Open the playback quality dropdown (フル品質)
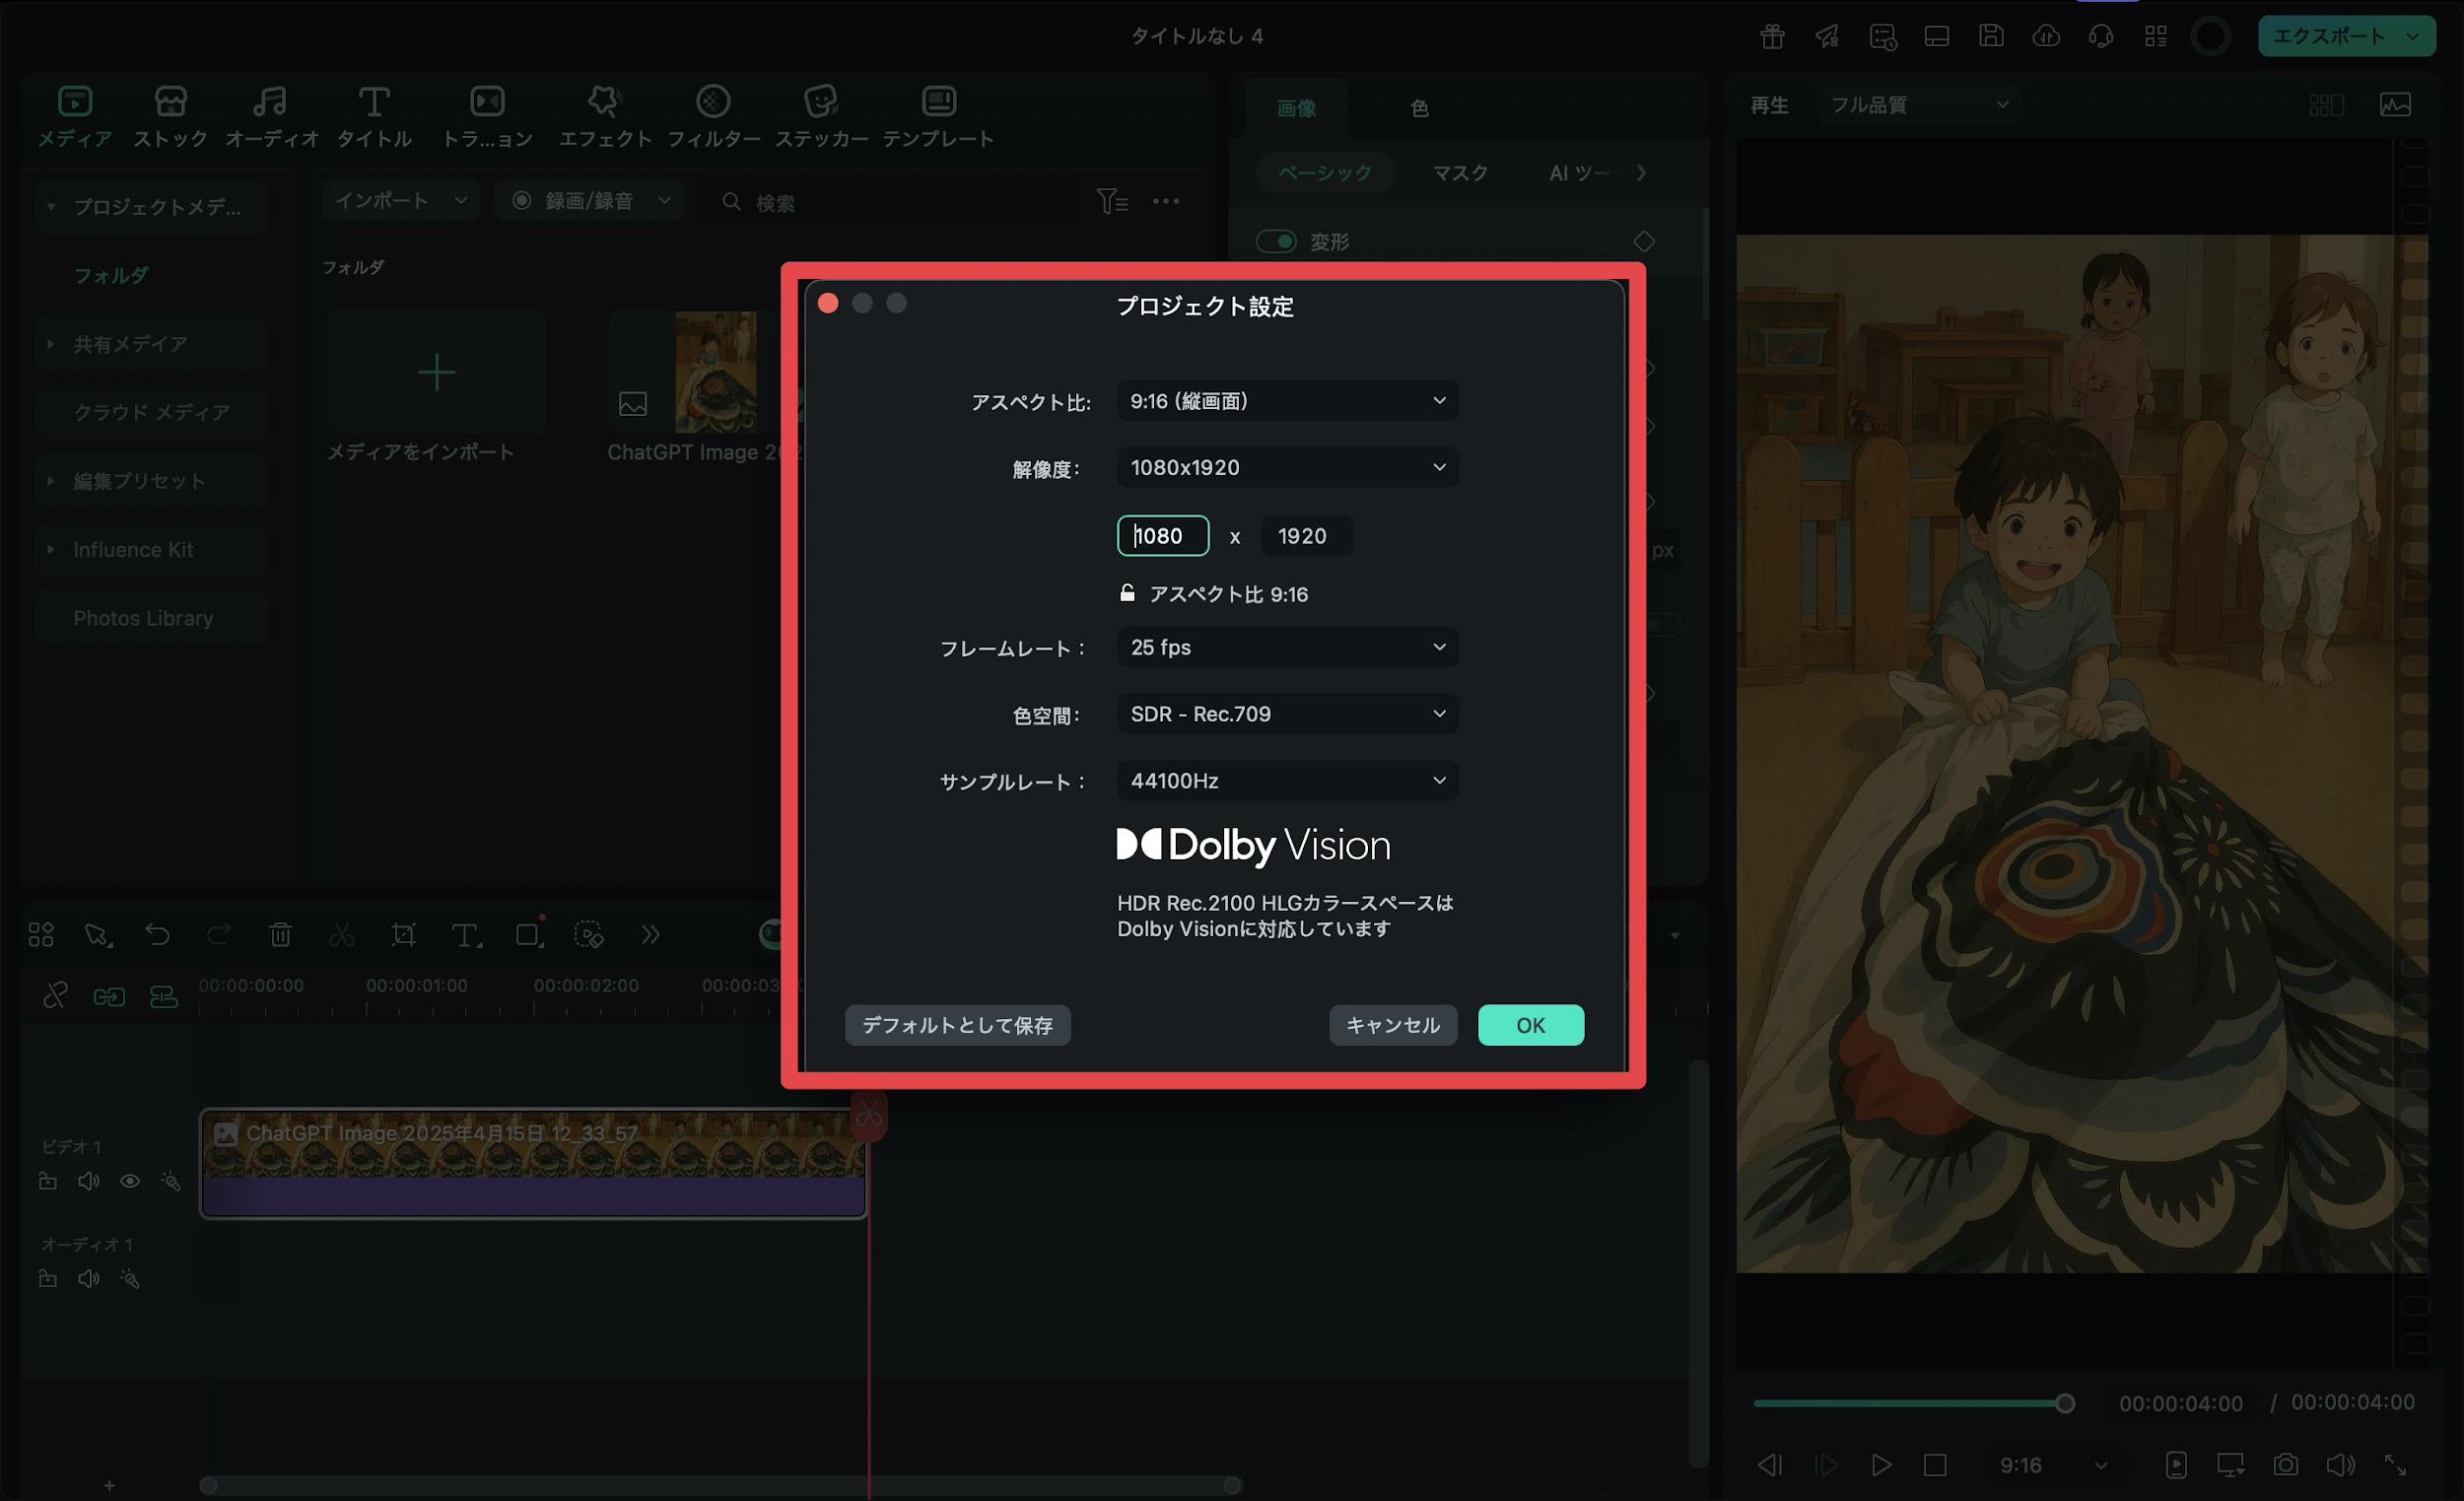 click(x=1920, y=104)
